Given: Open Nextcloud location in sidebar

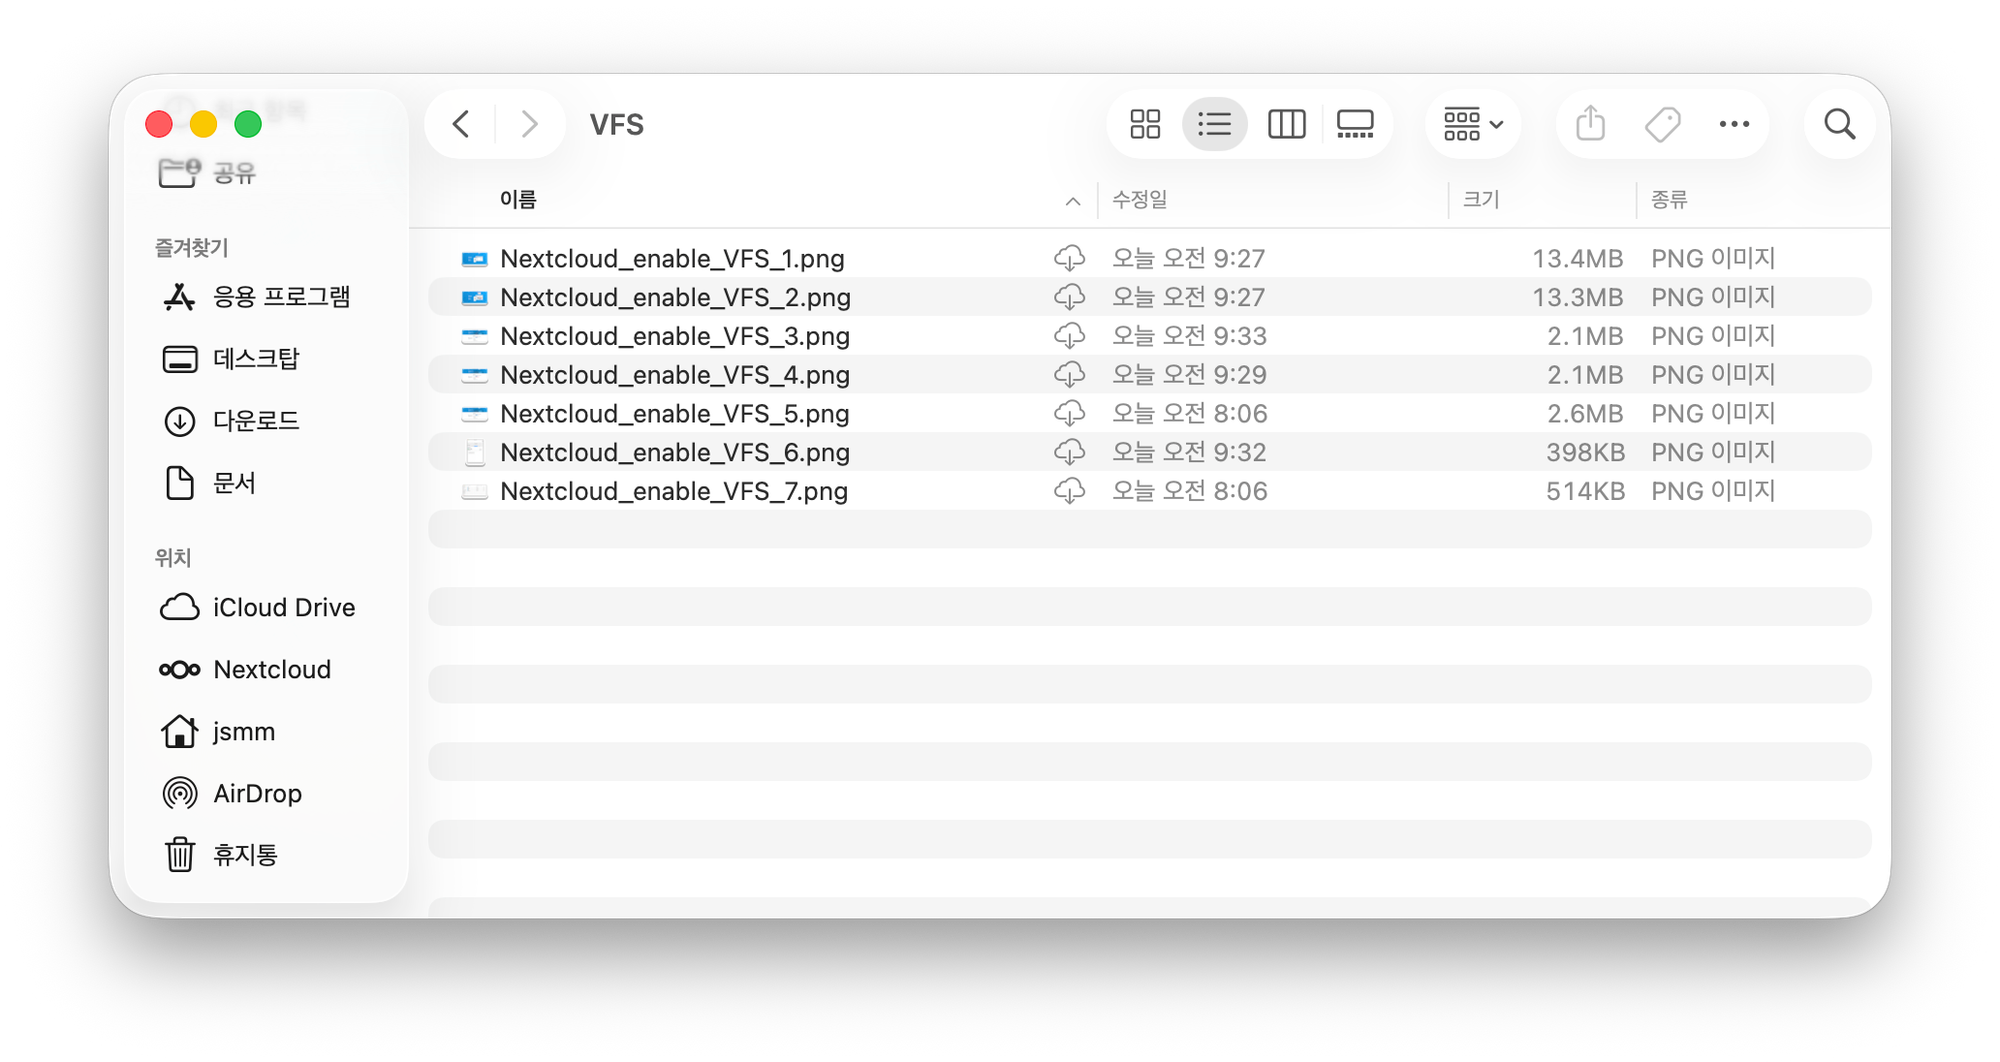Looking at the screenshot, I should coord(271,670).
